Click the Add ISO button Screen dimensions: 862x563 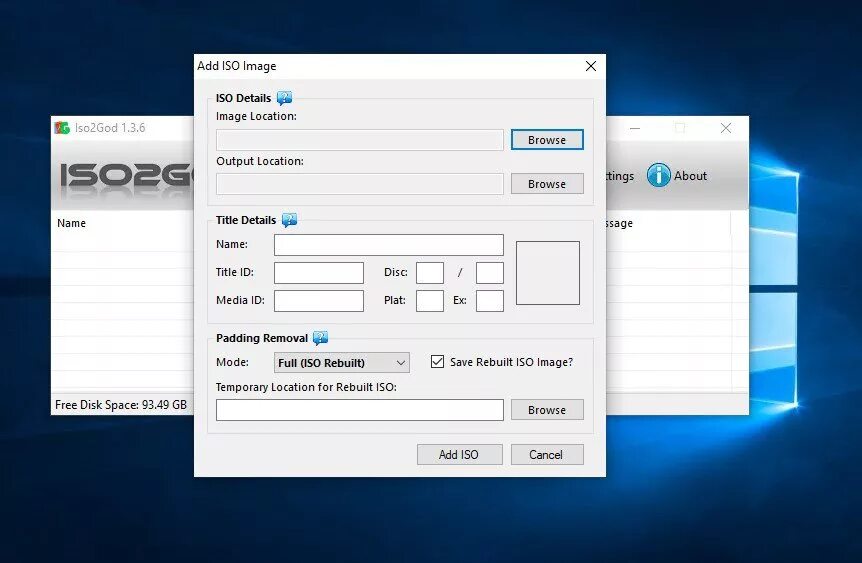pyautogui.click(x=460, y=455)
